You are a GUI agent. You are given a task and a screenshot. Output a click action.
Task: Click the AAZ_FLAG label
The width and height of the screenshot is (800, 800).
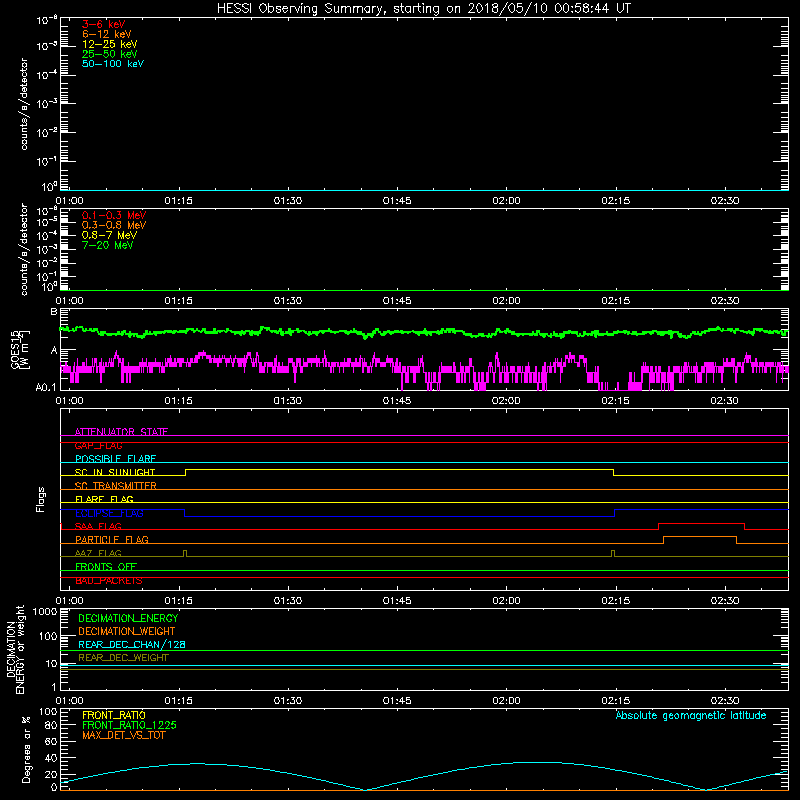(x=98, y=553)
